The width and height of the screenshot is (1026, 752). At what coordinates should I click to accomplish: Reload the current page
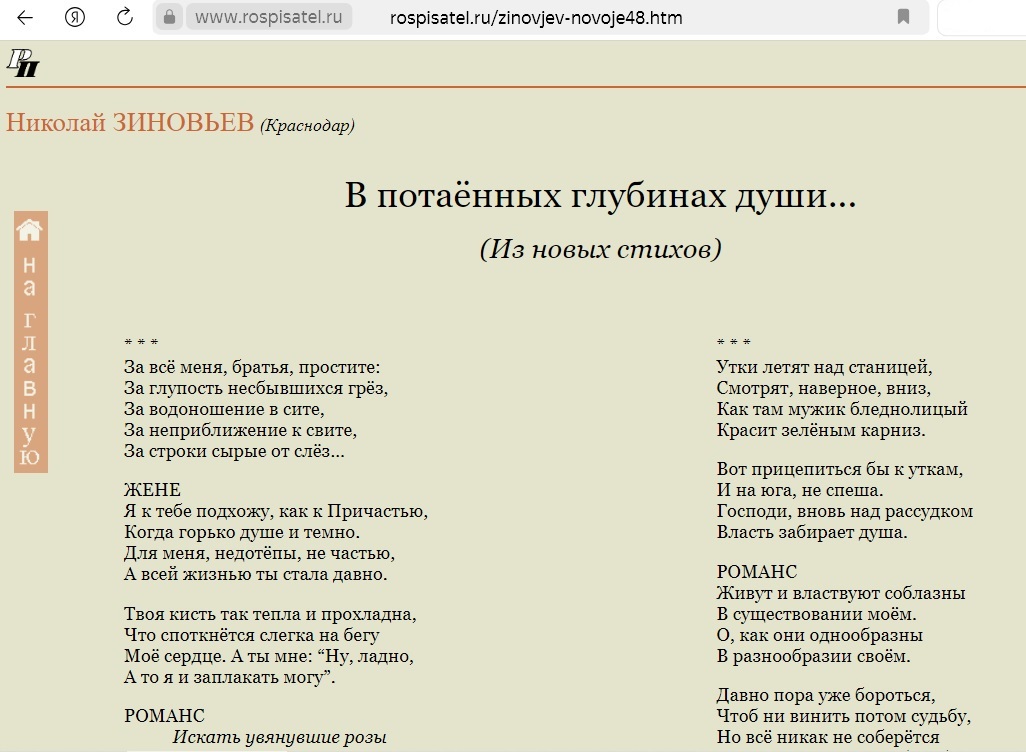click(x=125, y=17)
